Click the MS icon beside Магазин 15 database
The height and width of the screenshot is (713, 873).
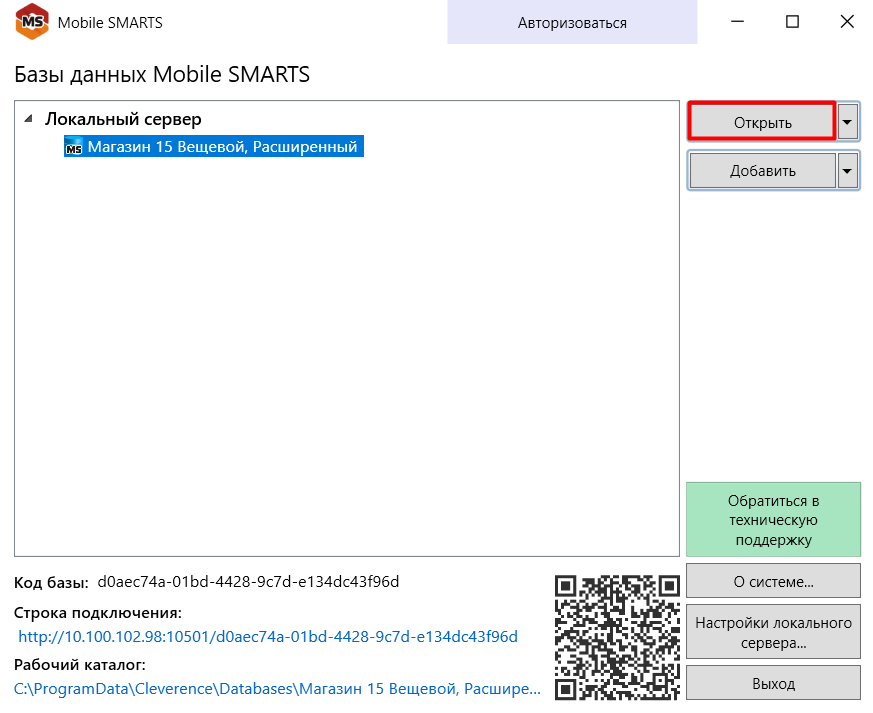[x=74, y=148]
